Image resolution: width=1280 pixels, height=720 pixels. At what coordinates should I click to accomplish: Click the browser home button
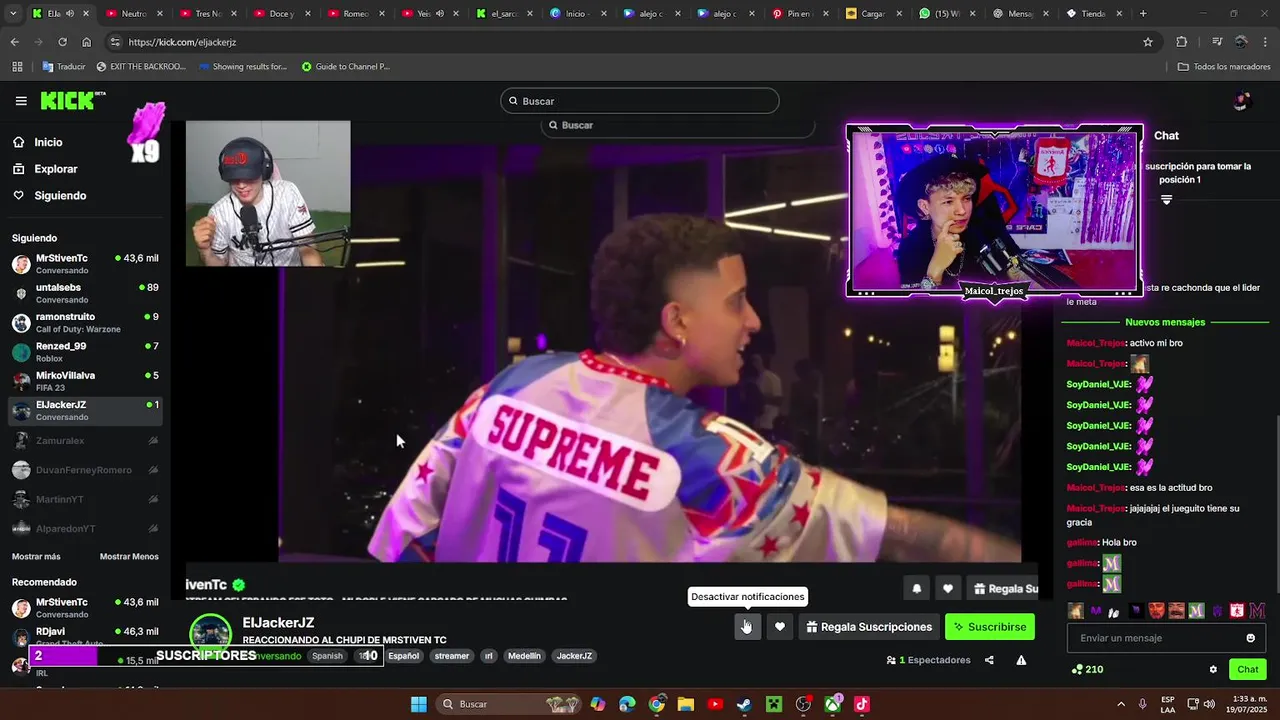click(87, 42)
